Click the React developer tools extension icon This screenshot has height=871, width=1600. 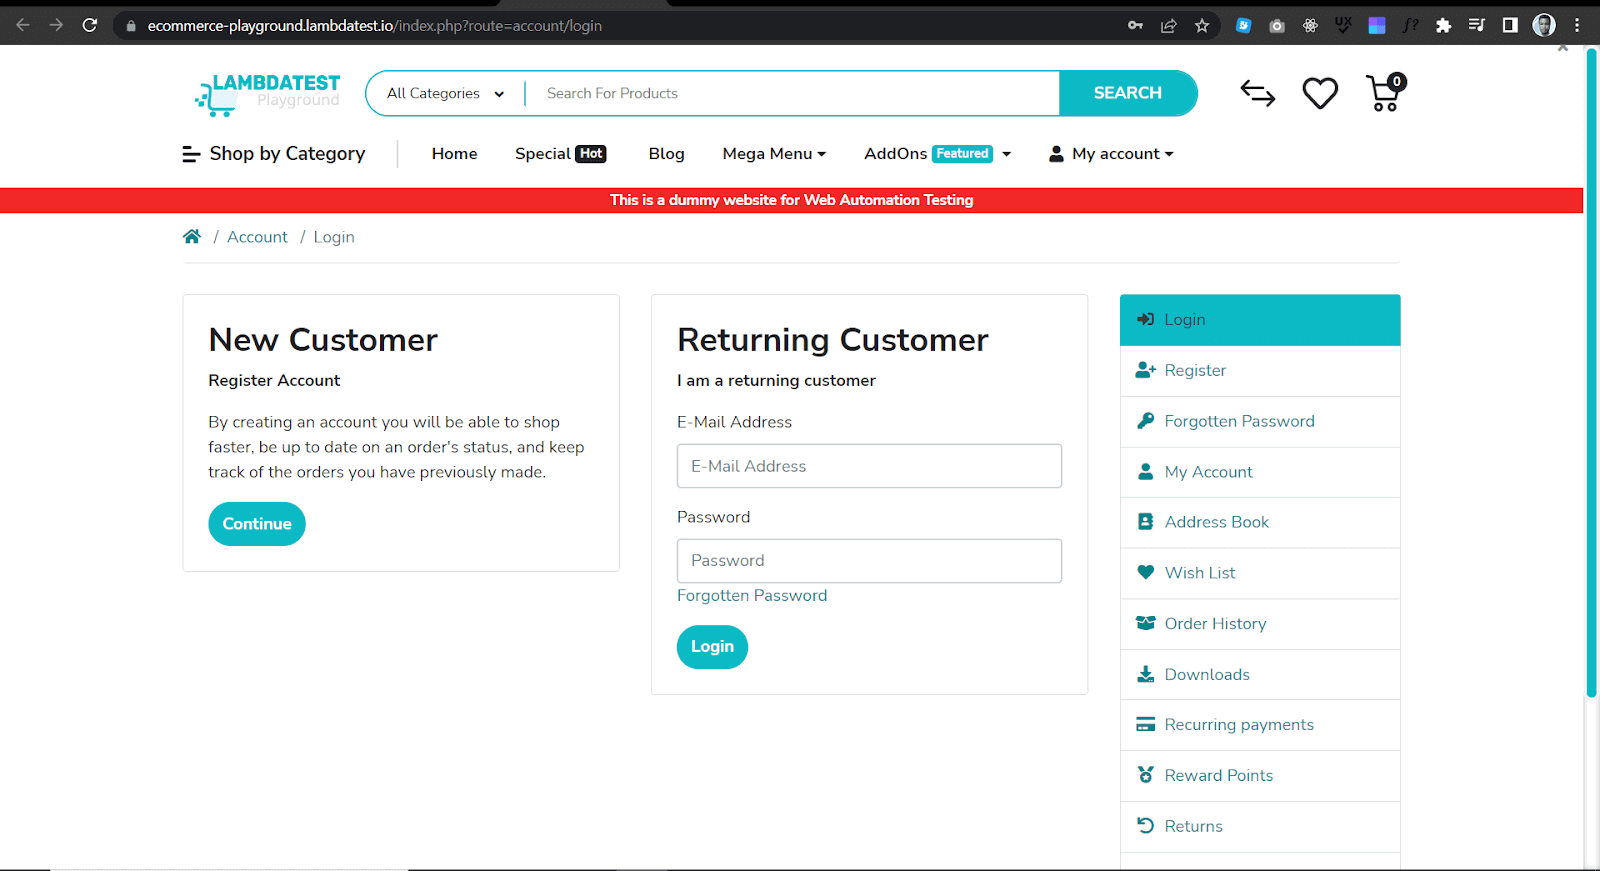(x=1310, y=26)
